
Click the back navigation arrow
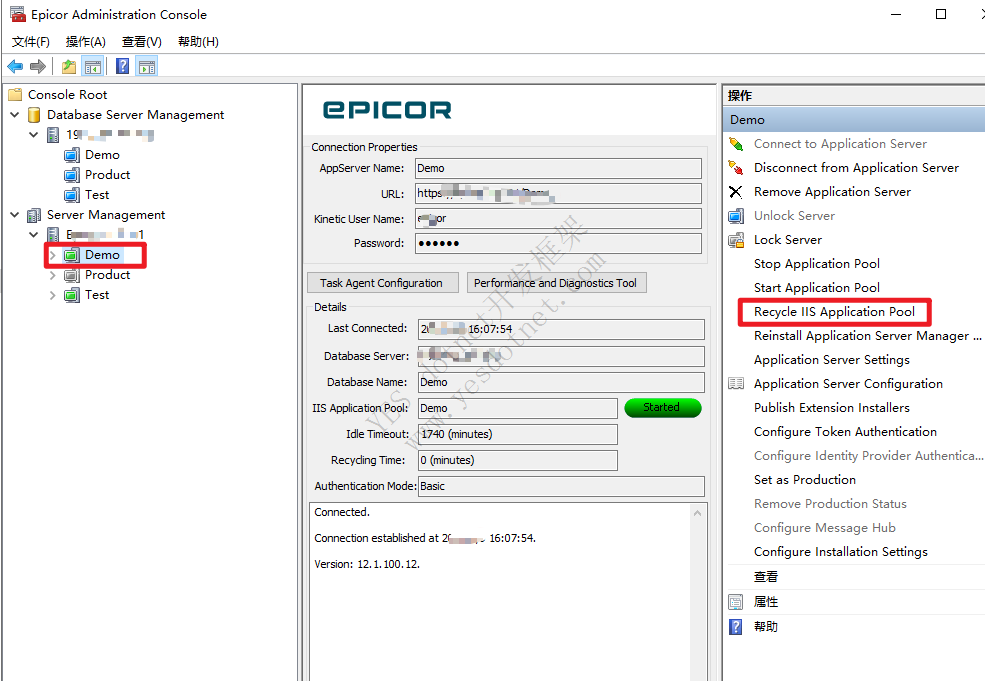pyautogui.click(x=14, y=66)
